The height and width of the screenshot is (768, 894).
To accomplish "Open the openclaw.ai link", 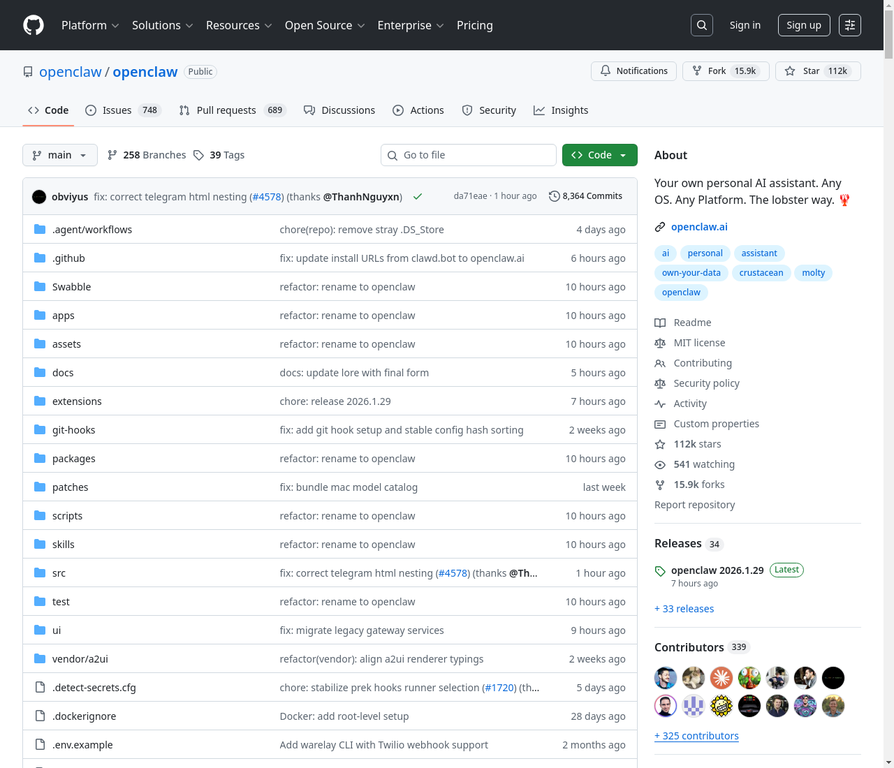I will [699, 226].
